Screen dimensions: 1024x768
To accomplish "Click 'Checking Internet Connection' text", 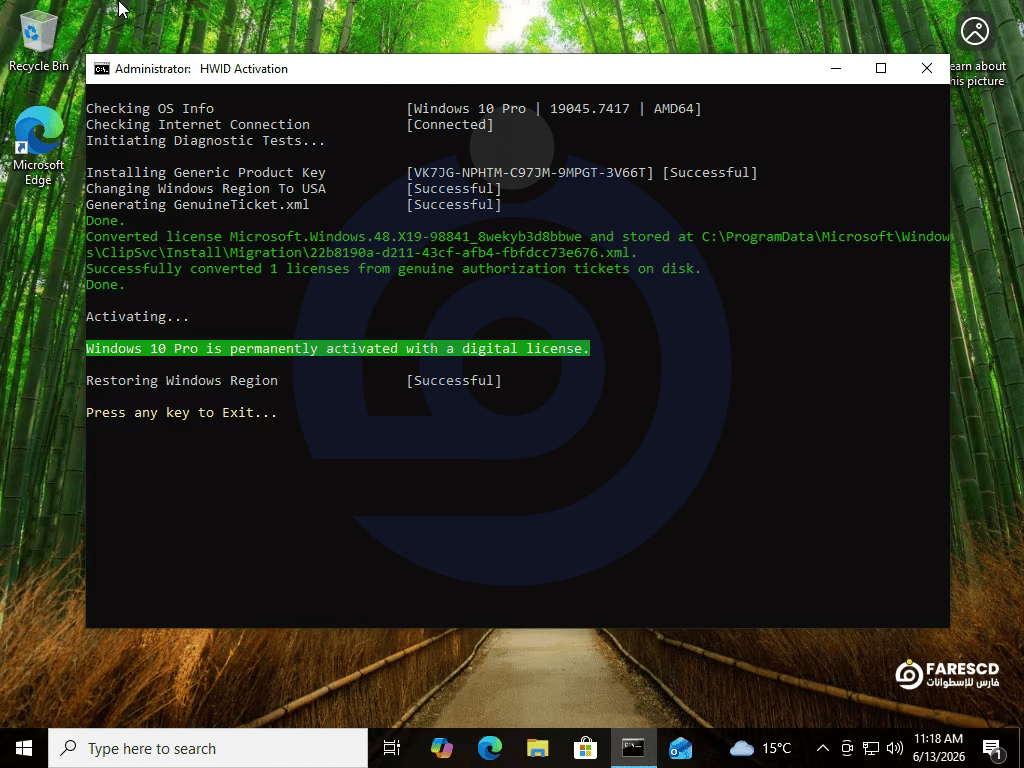I will (198, 125).
